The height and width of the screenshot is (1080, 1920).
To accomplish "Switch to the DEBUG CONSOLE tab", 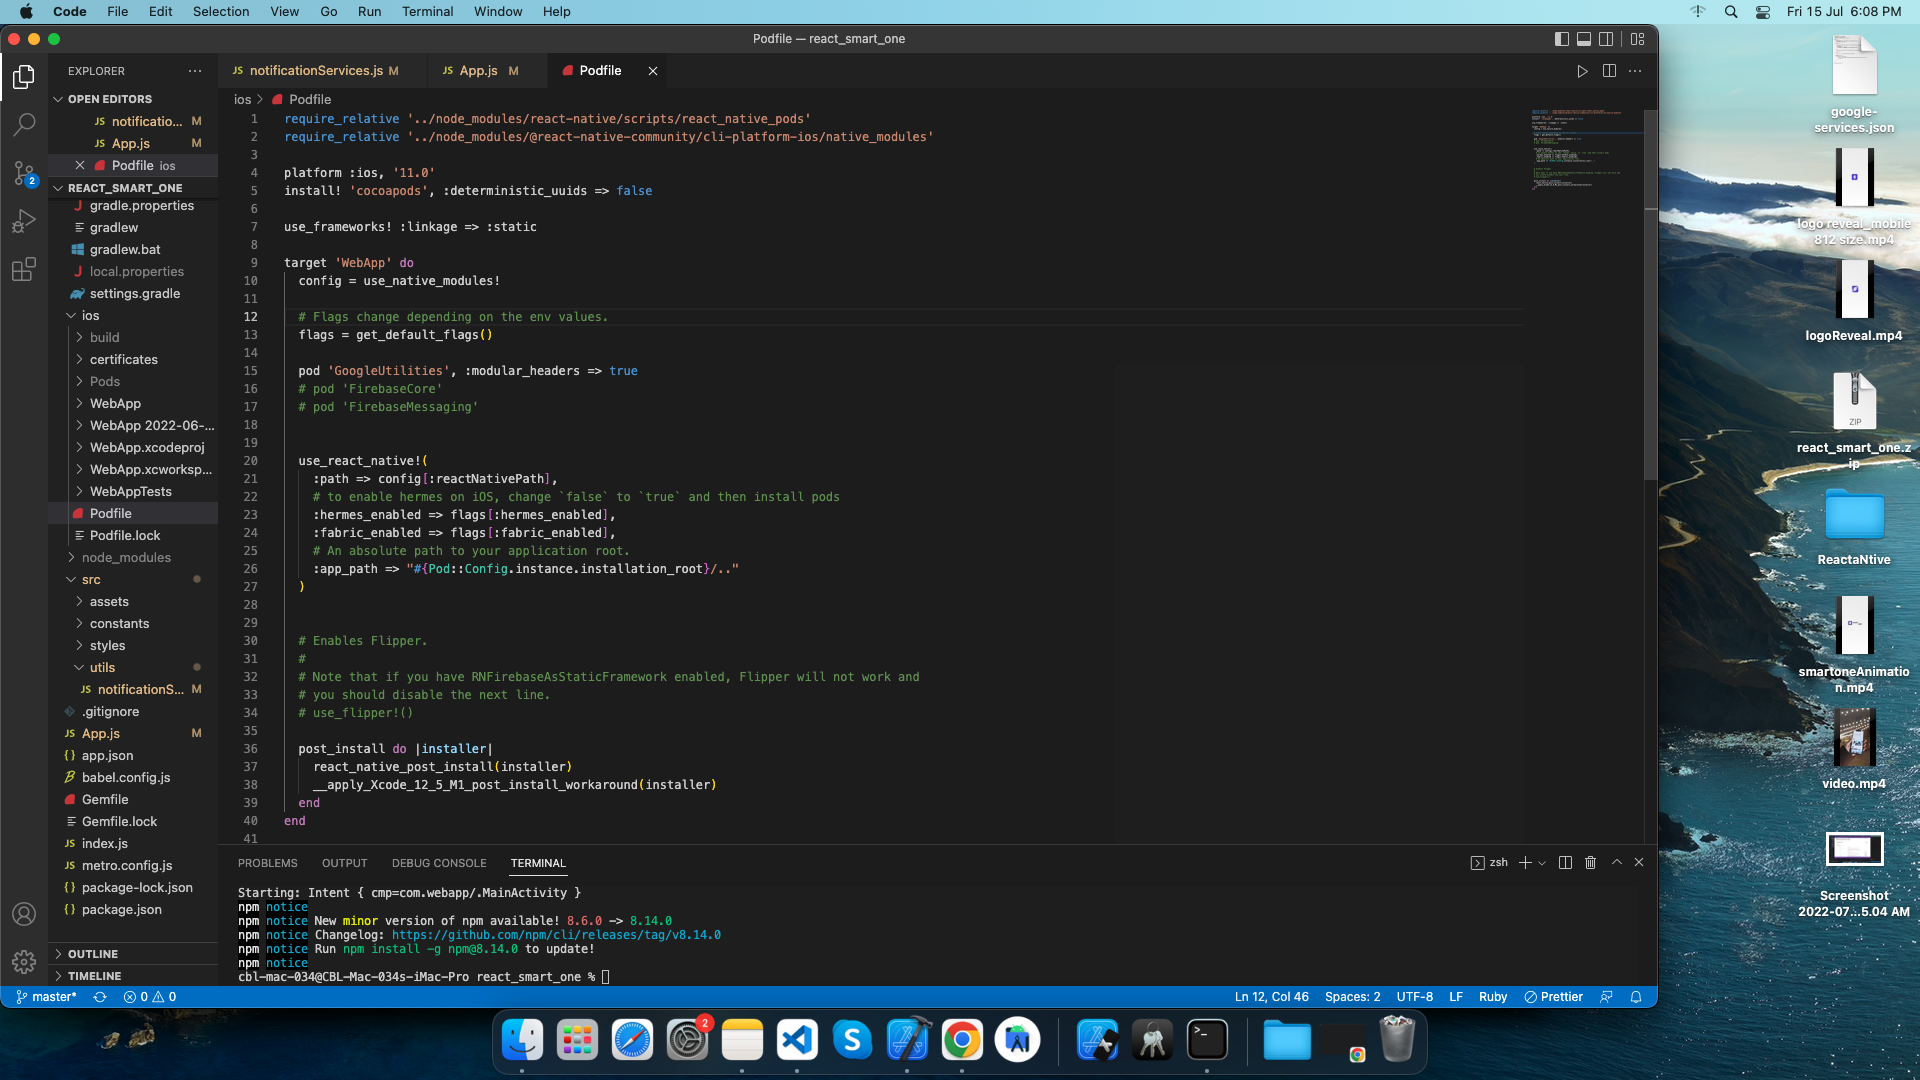I will click(x=438, y=863).
